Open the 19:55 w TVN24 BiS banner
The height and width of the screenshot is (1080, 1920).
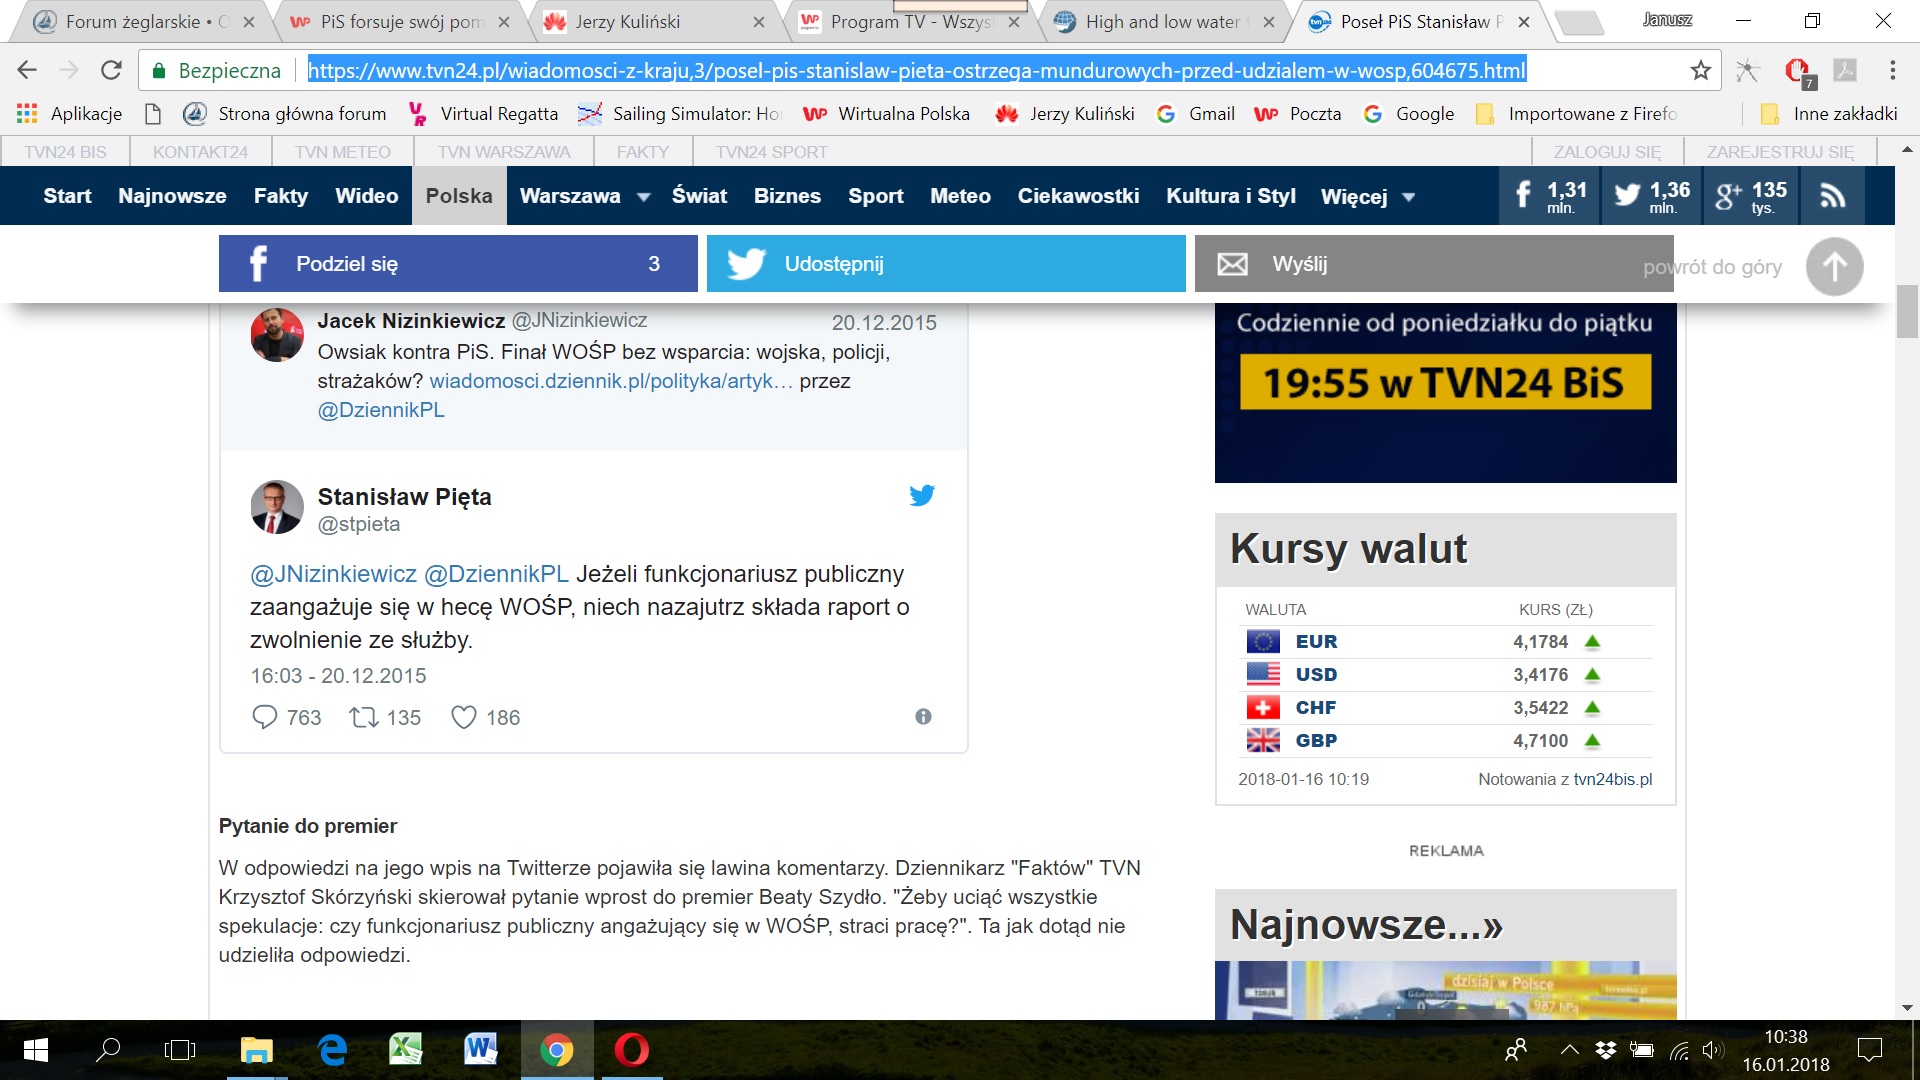click(x=1445, y=384)
